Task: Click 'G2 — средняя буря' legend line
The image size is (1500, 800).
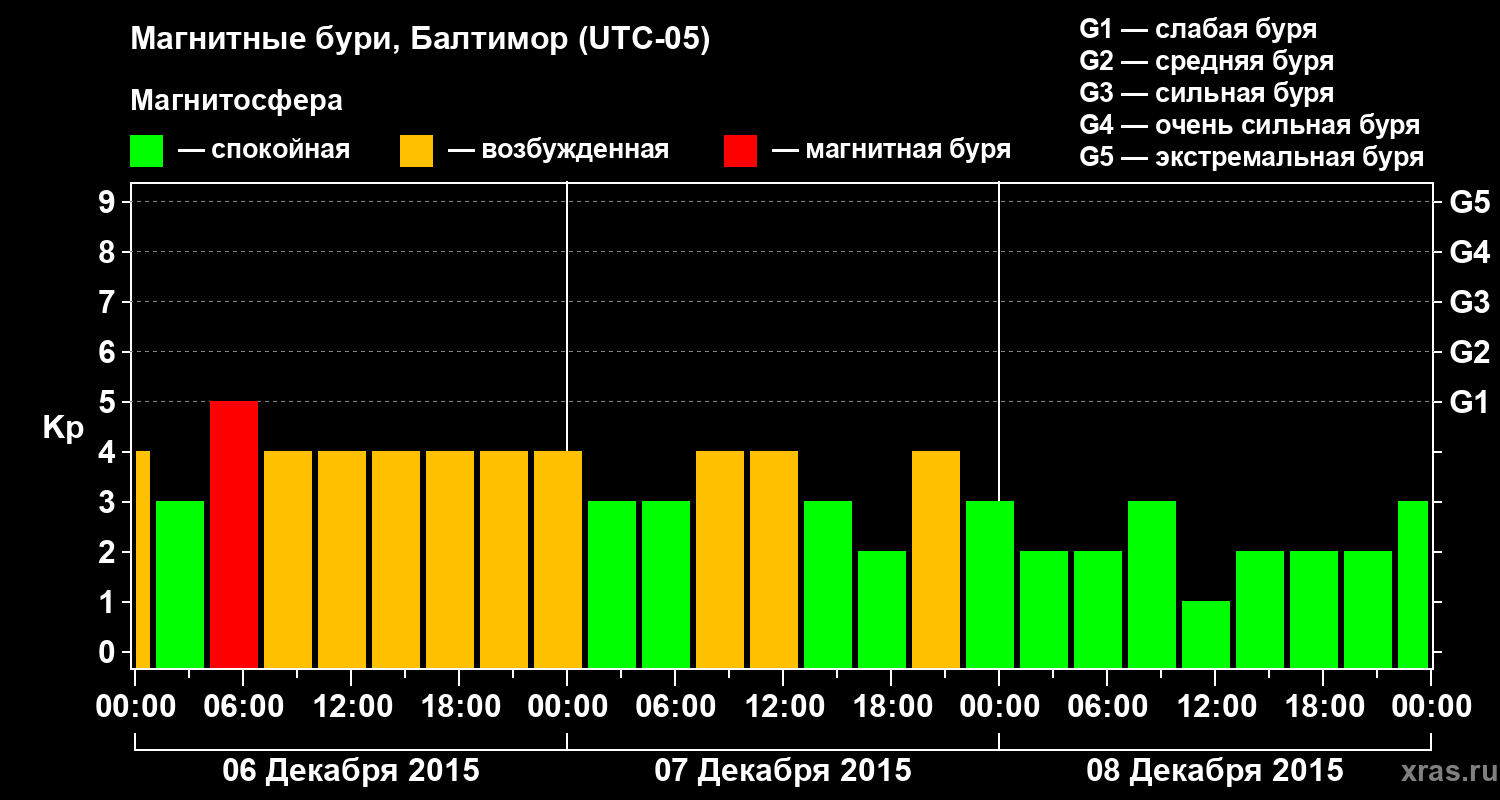Action: [1206, 61]
